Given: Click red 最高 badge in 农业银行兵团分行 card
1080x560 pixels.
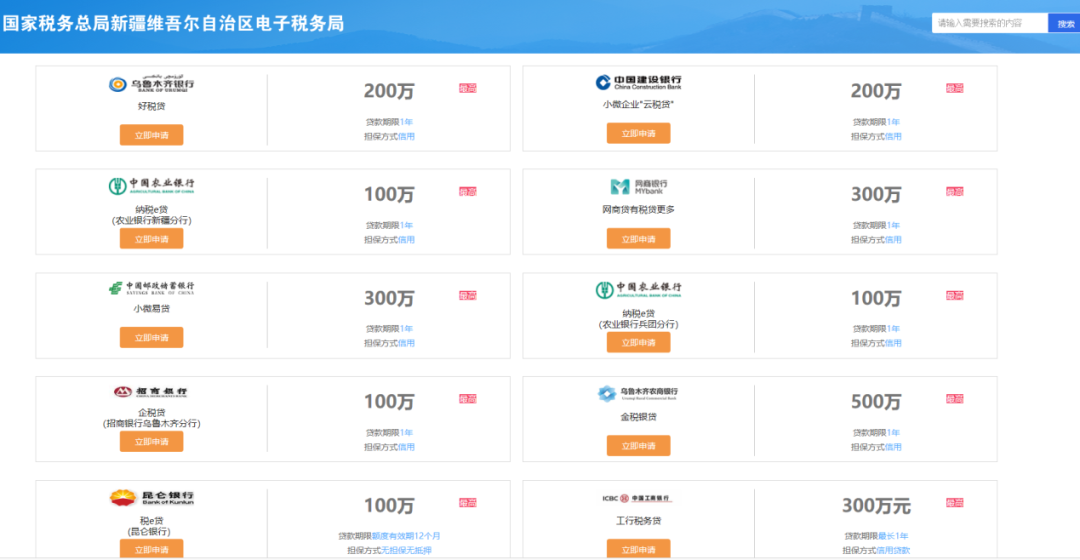Looking at the screenshot, I should pyautogui.click(x=955, y=295).
